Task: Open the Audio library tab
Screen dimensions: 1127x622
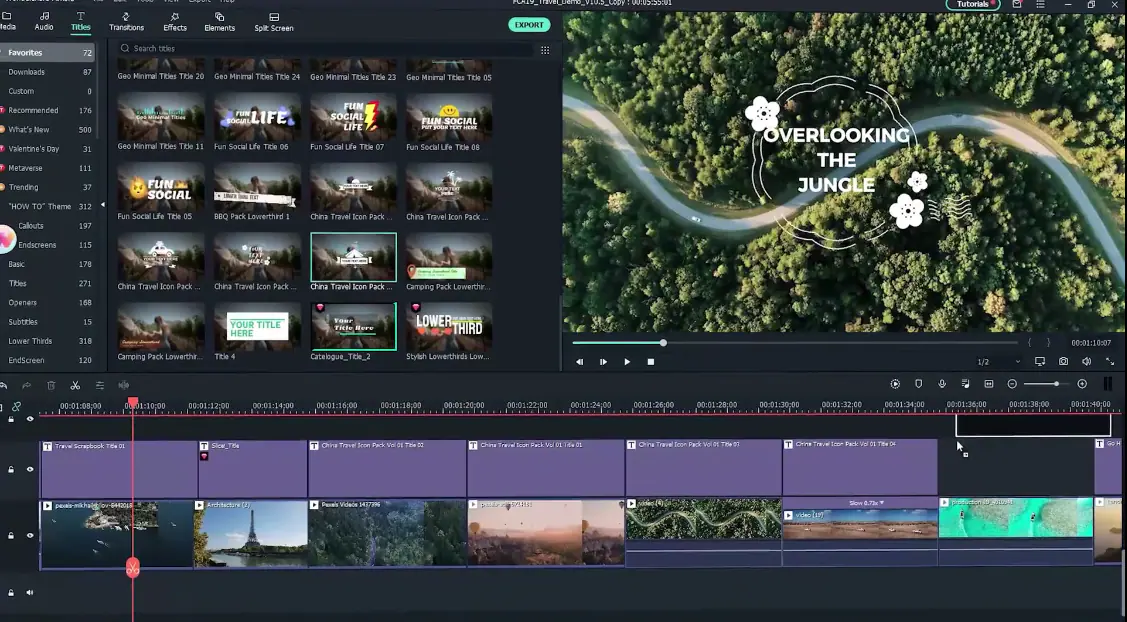Action: click(x=44, y=22)
